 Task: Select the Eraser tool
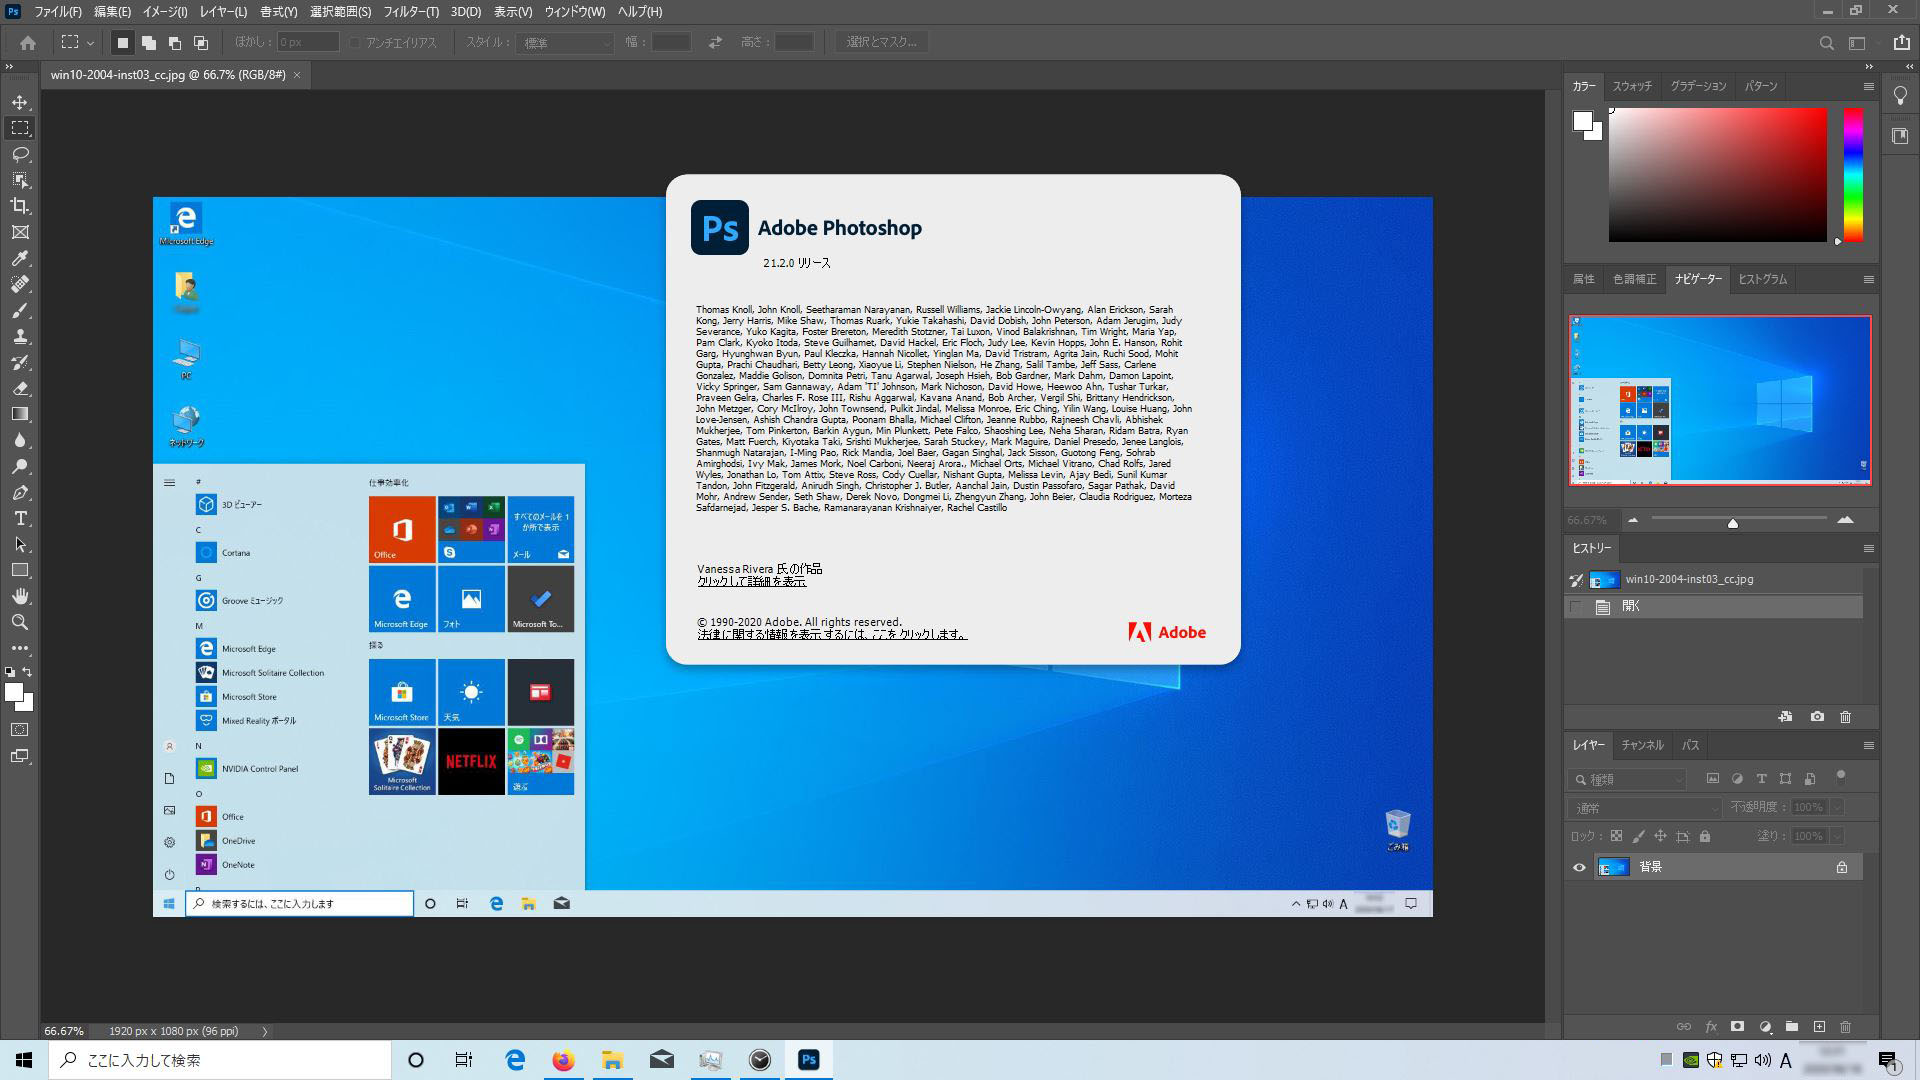20,388
